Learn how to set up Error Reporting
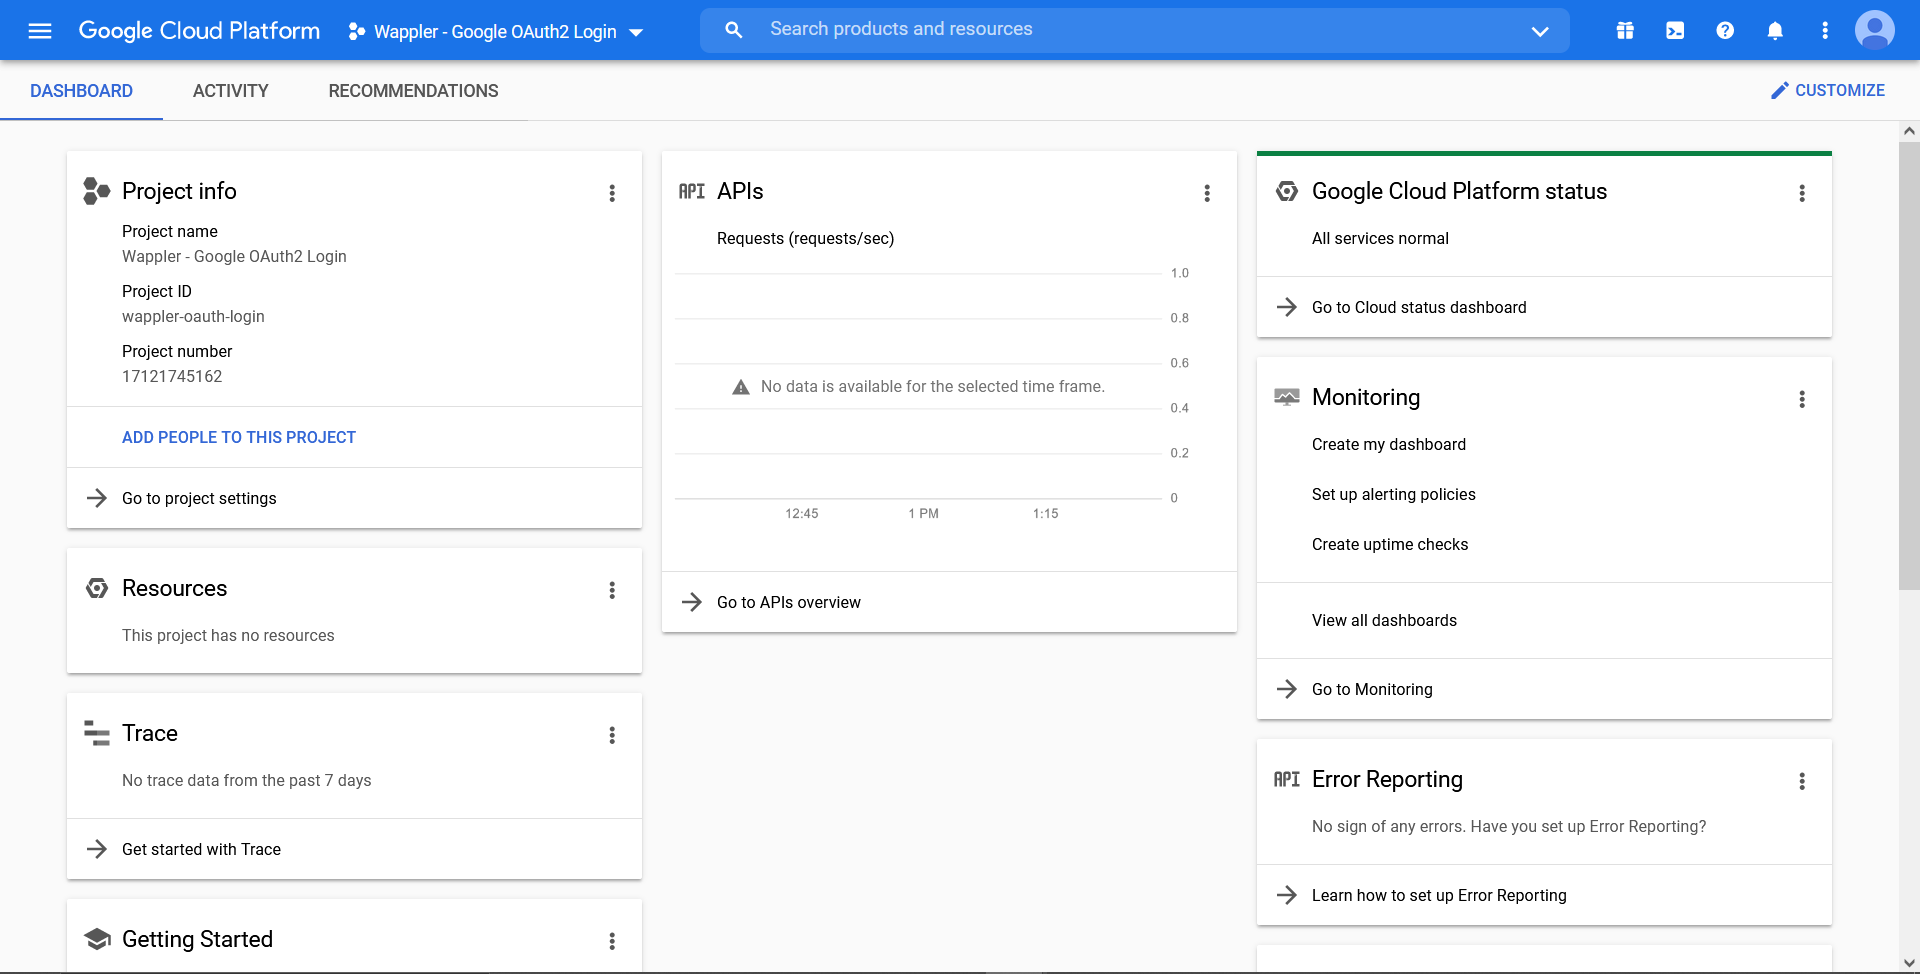 point(1439,895)
